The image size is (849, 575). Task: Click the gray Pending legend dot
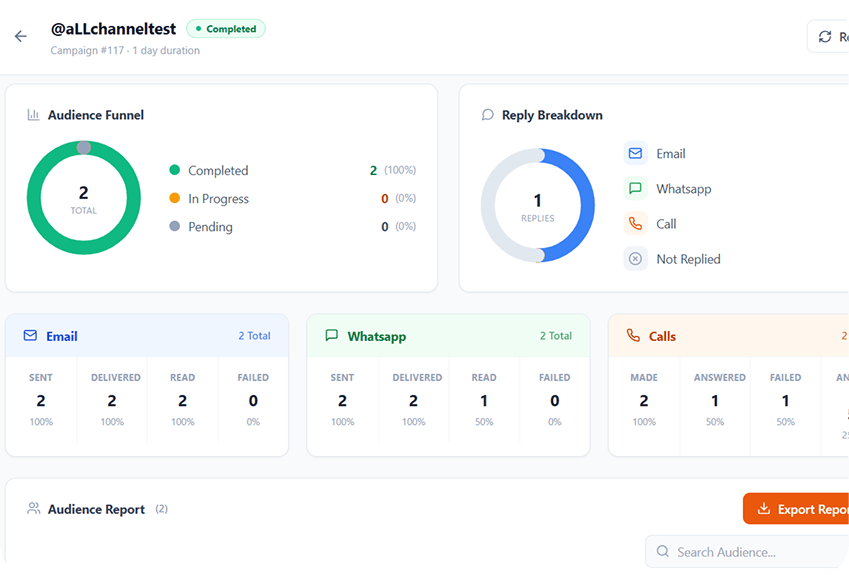pos(174,226)
